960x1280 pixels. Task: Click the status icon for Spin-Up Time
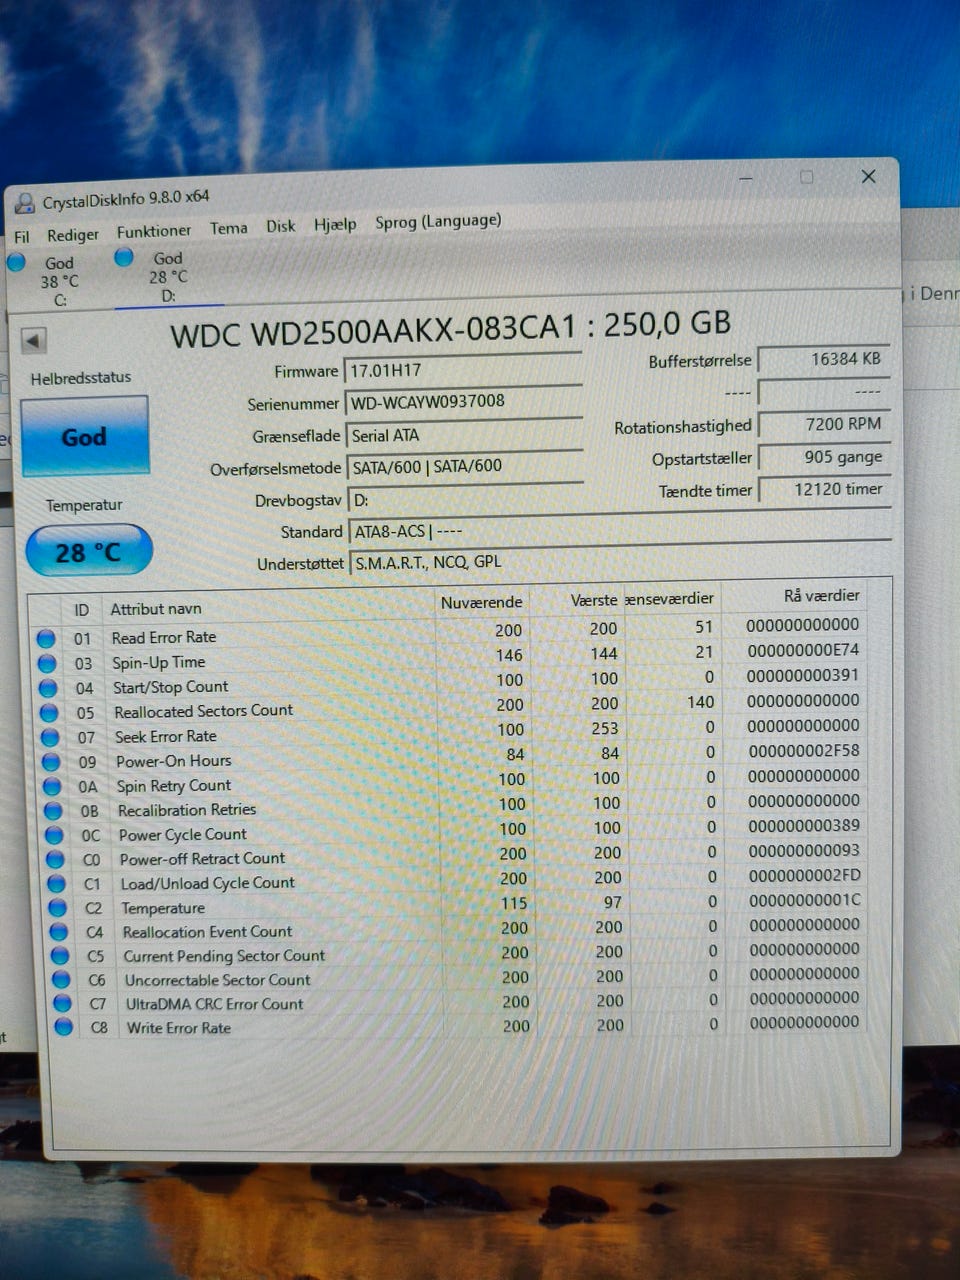click(46, 663)
